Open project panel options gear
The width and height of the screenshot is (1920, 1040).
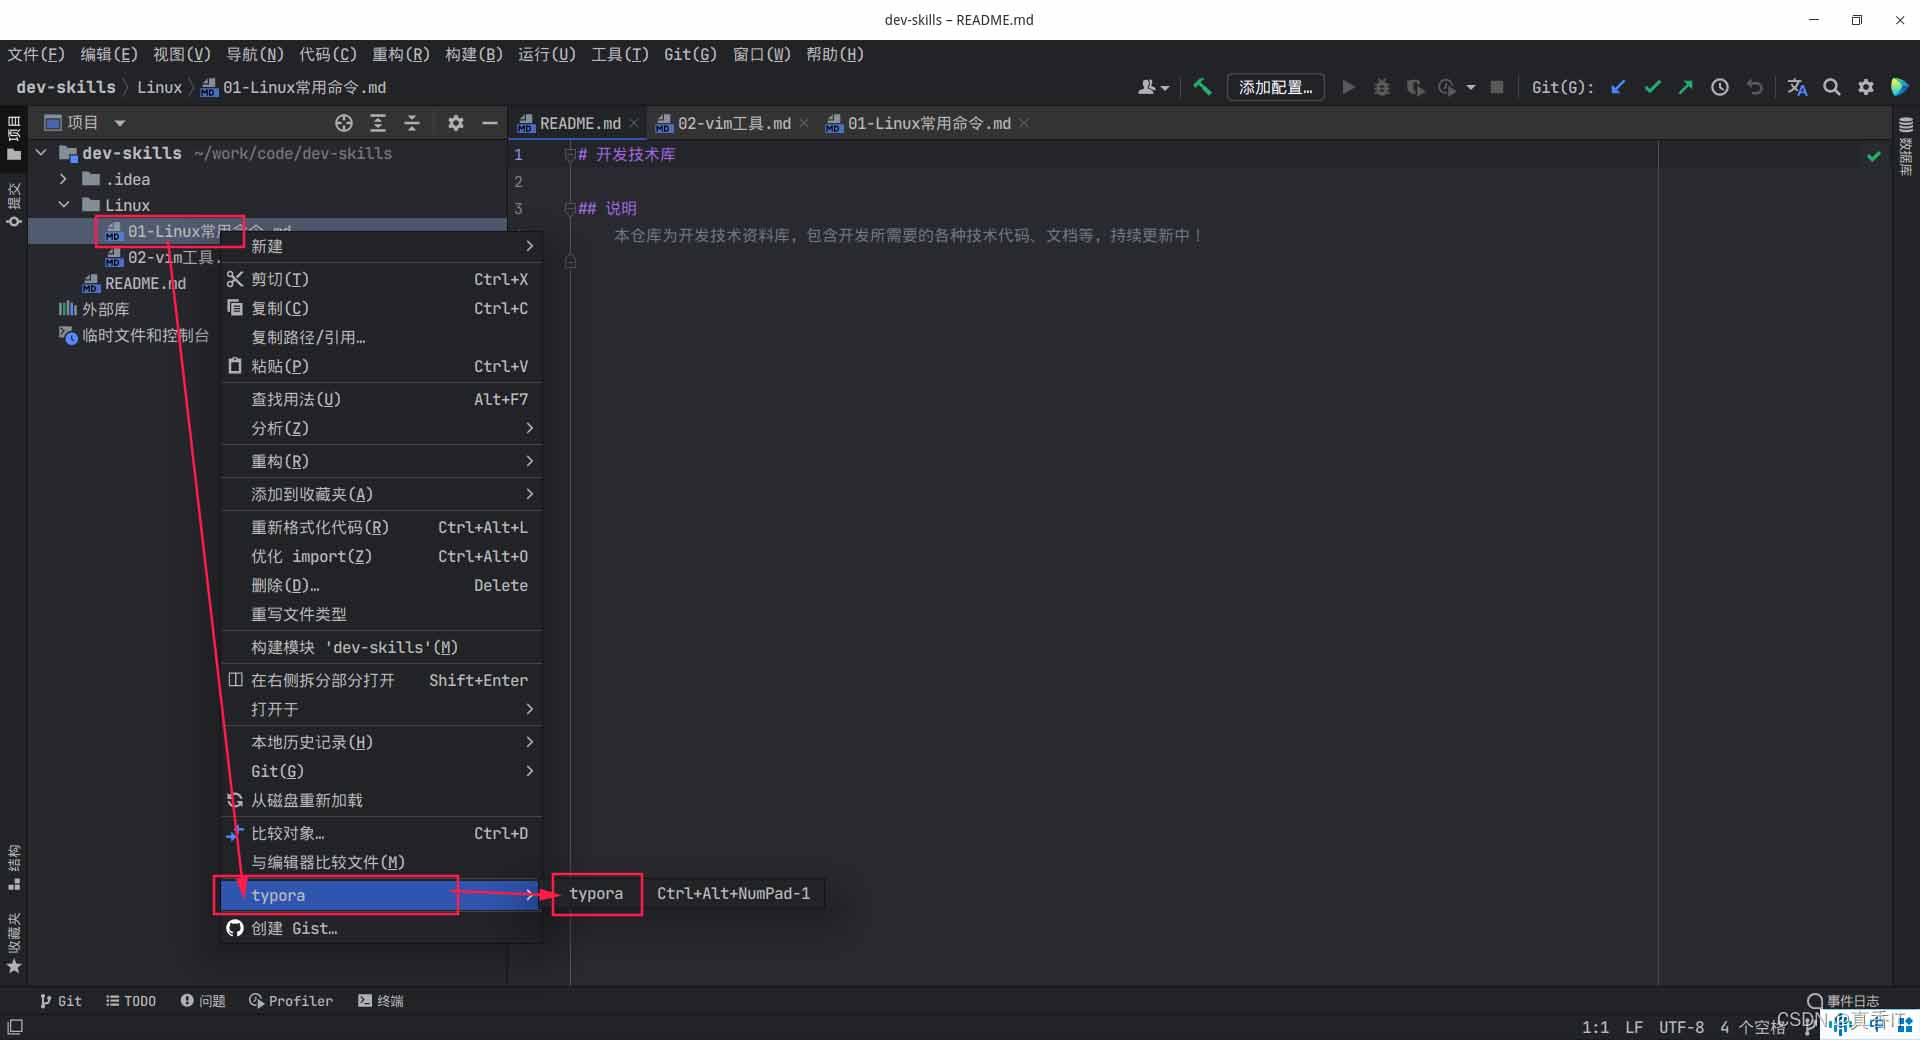point(456,123)
